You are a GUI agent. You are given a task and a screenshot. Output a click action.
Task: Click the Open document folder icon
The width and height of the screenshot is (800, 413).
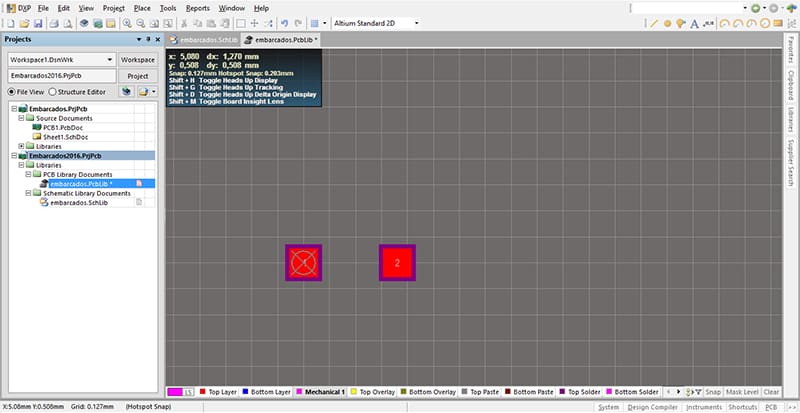23,22
